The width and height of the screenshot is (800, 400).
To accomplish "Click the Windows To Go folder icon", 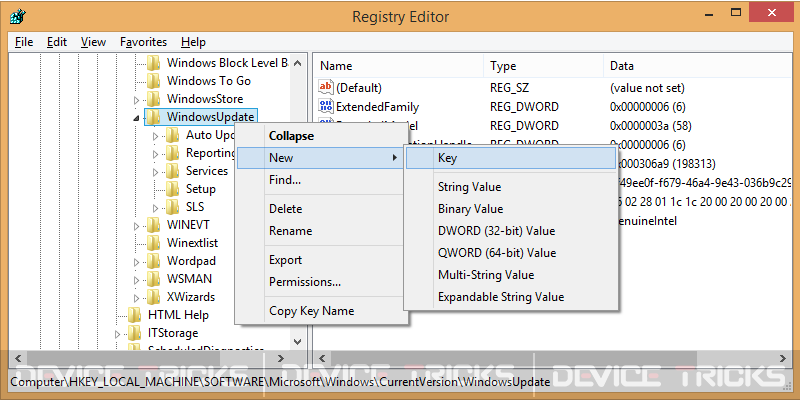I will point(153,81).
